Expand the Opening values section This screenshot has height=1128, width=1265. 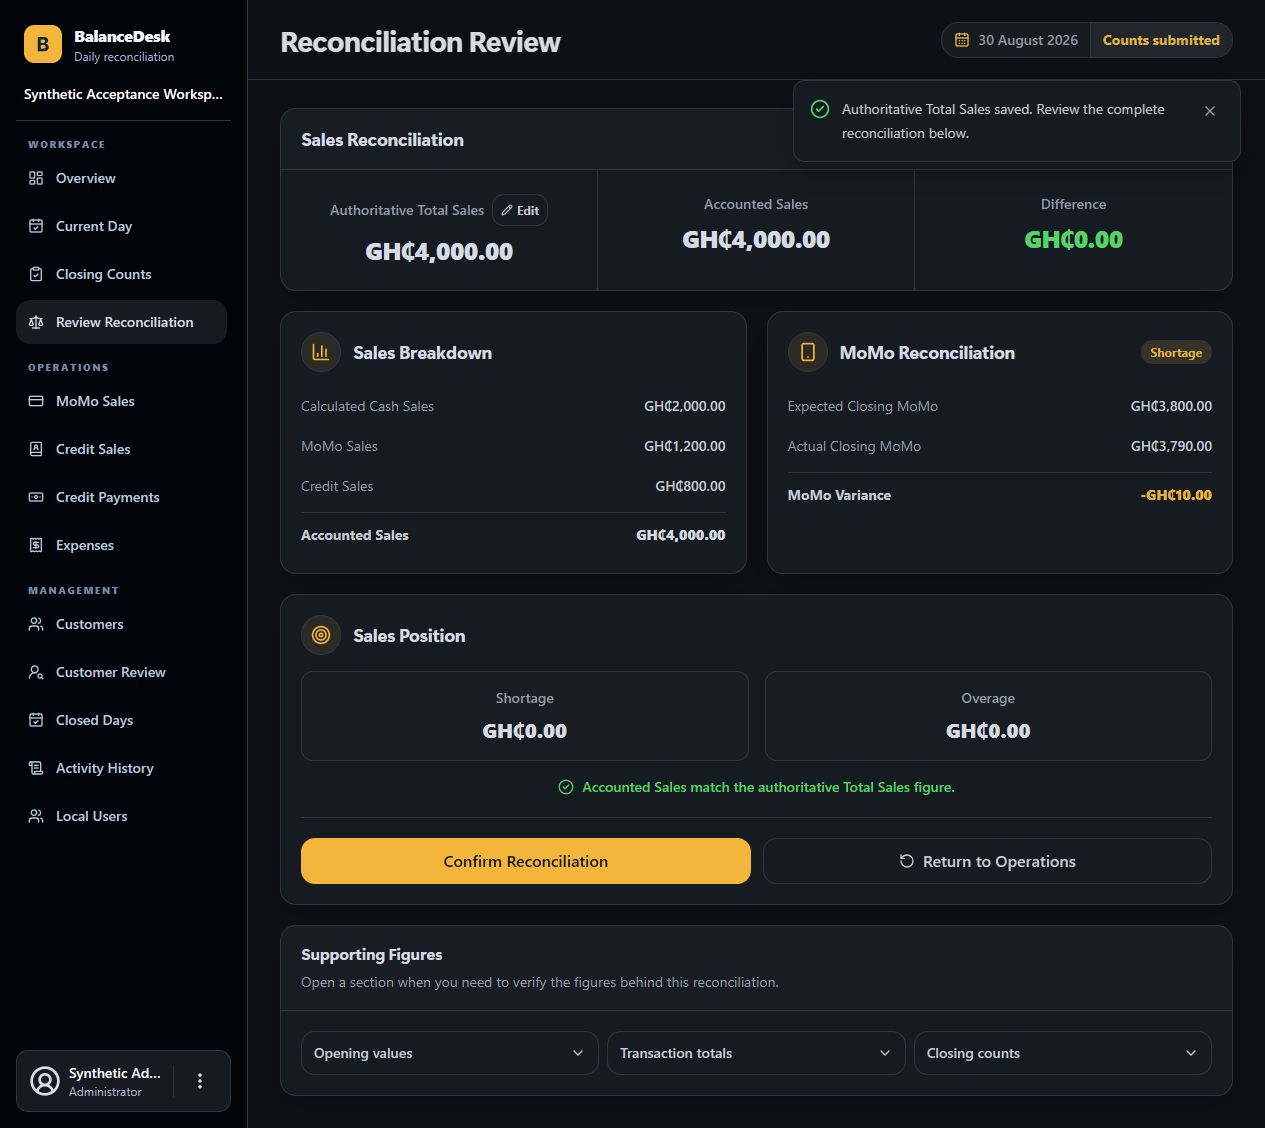click(x=450, y=1053)
